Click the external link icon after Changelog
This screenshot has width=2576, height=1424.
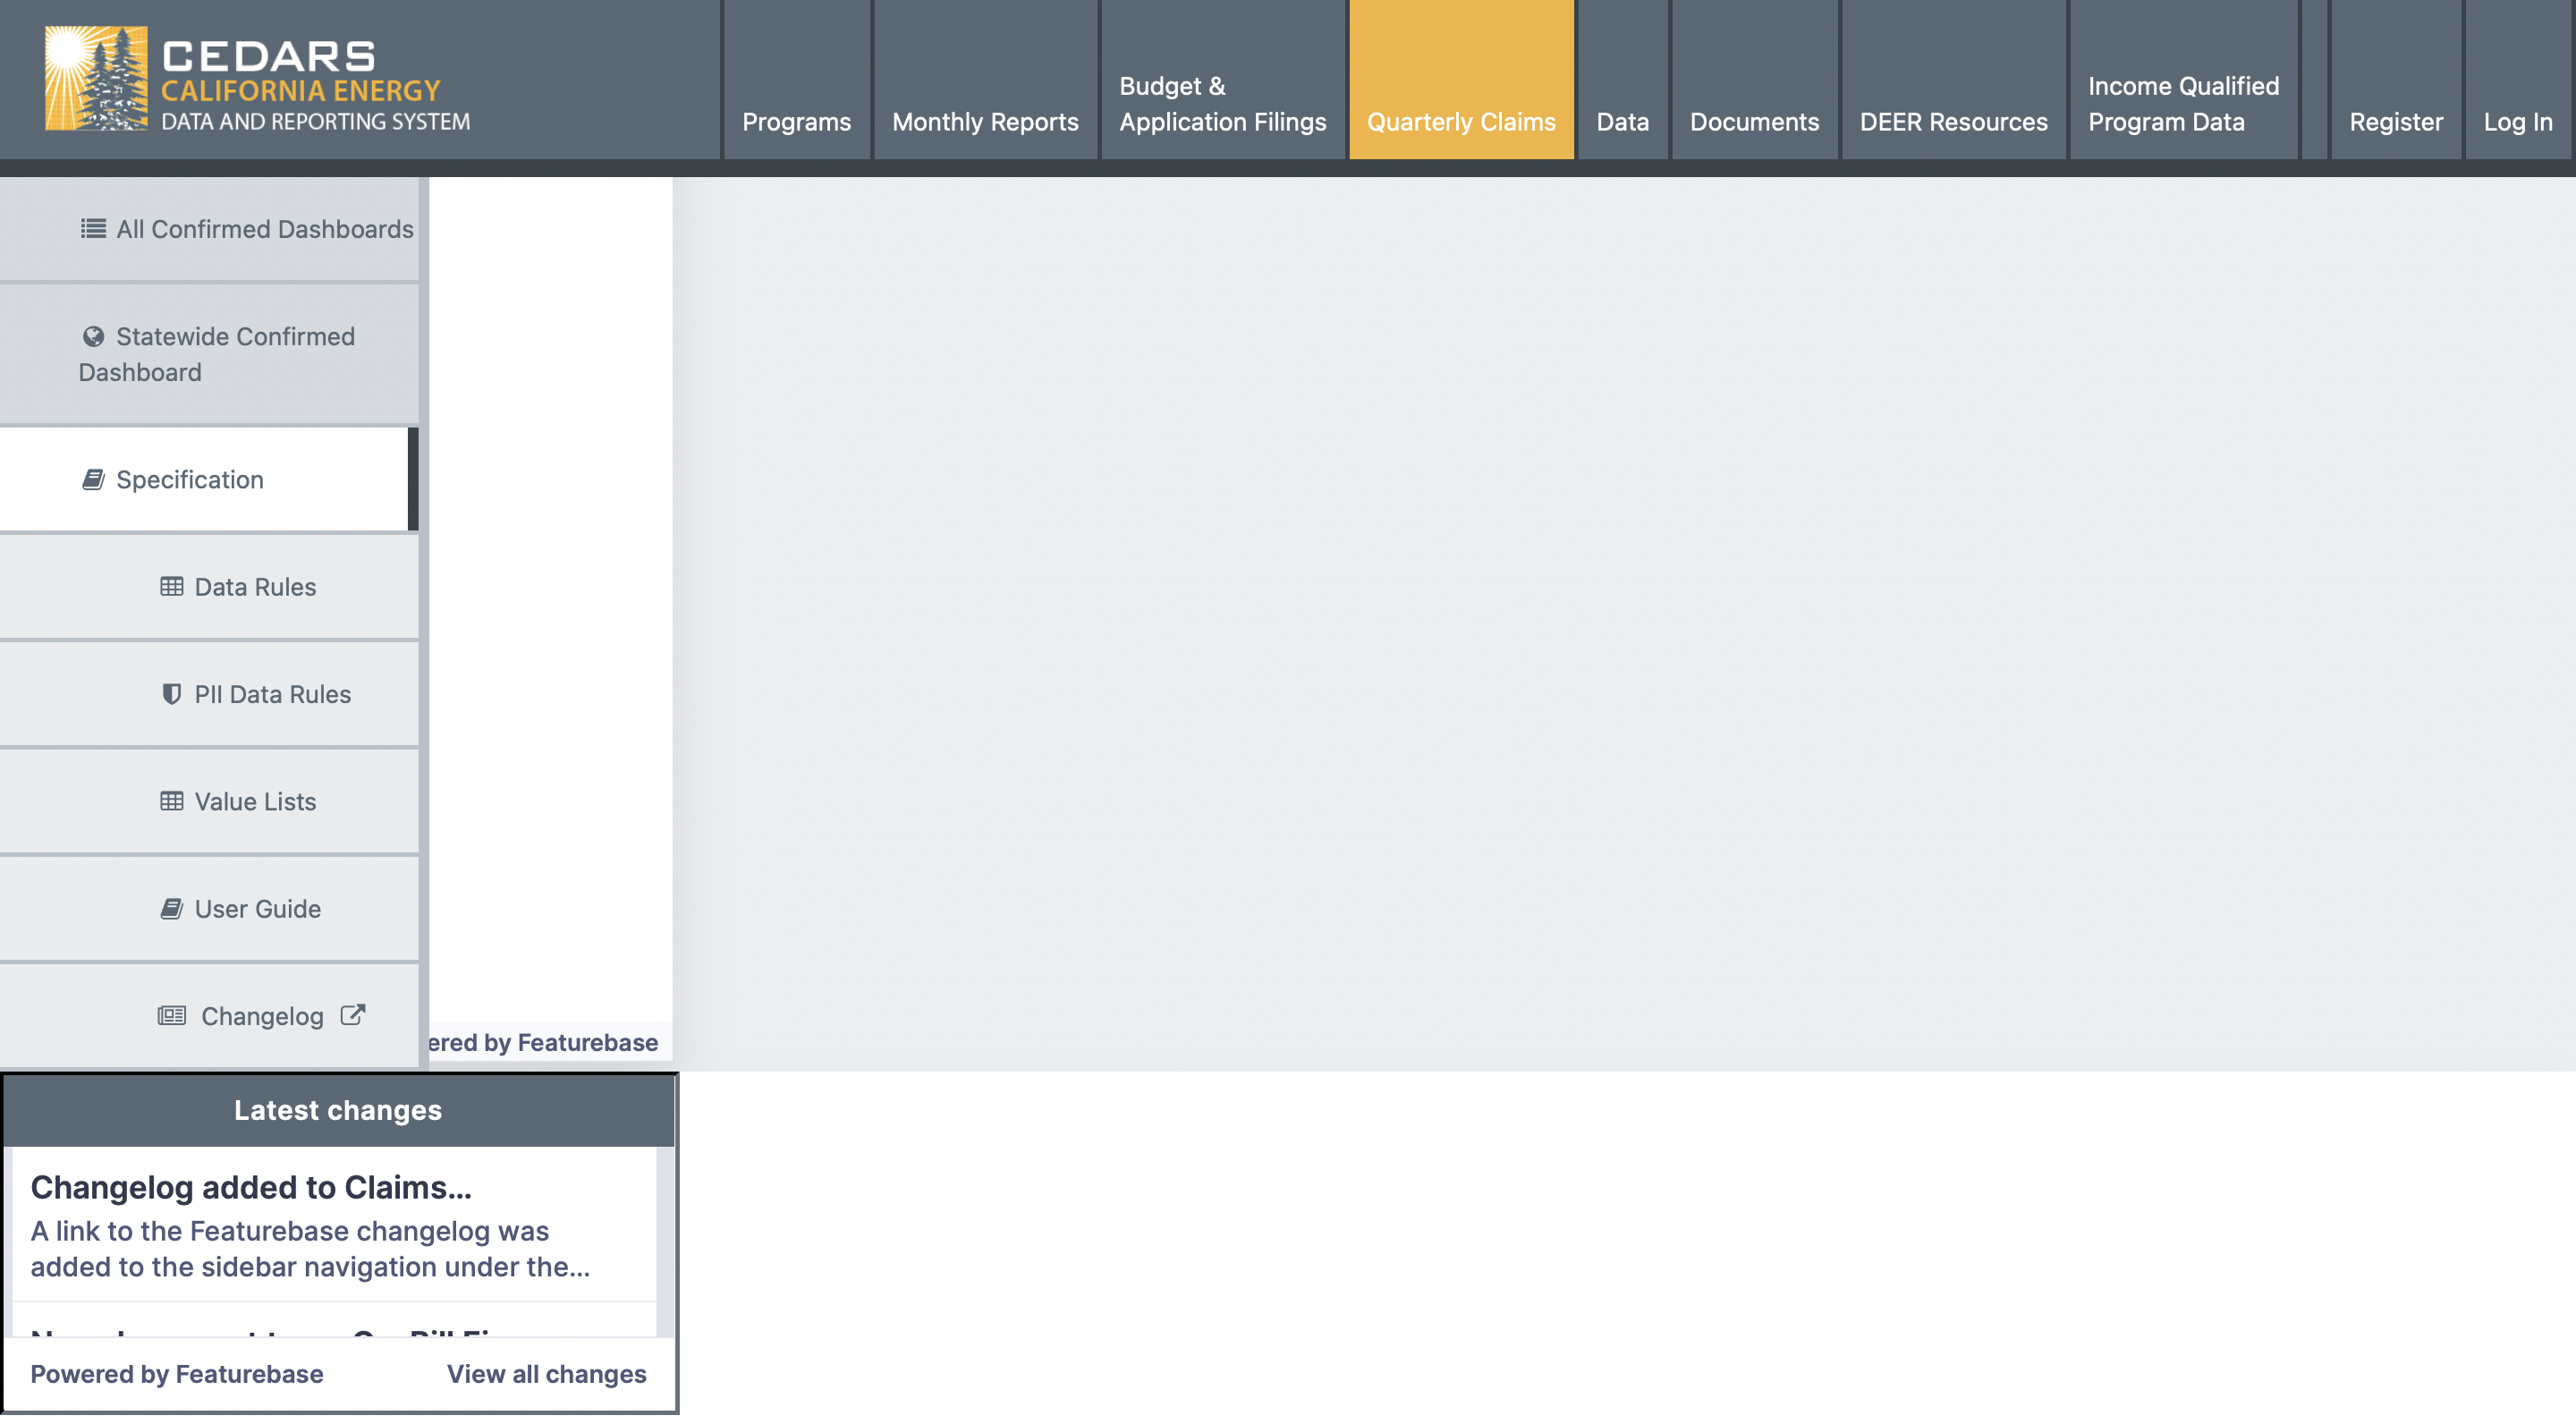click(352, 1015)
